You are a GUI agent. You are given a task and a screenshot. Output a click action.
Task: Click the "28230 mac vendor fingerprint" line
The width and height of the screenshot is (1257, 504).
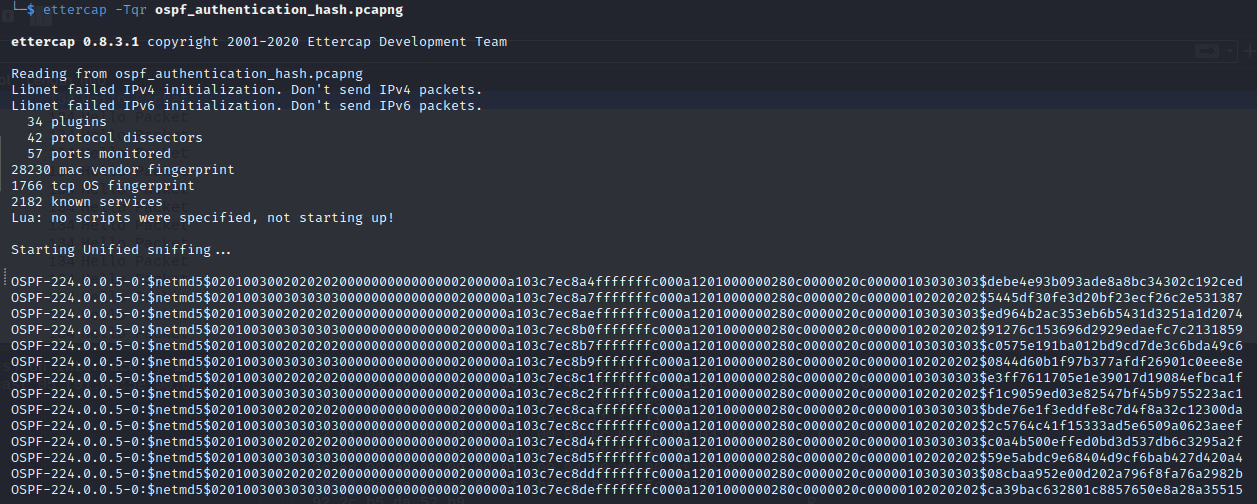[122, 170]
